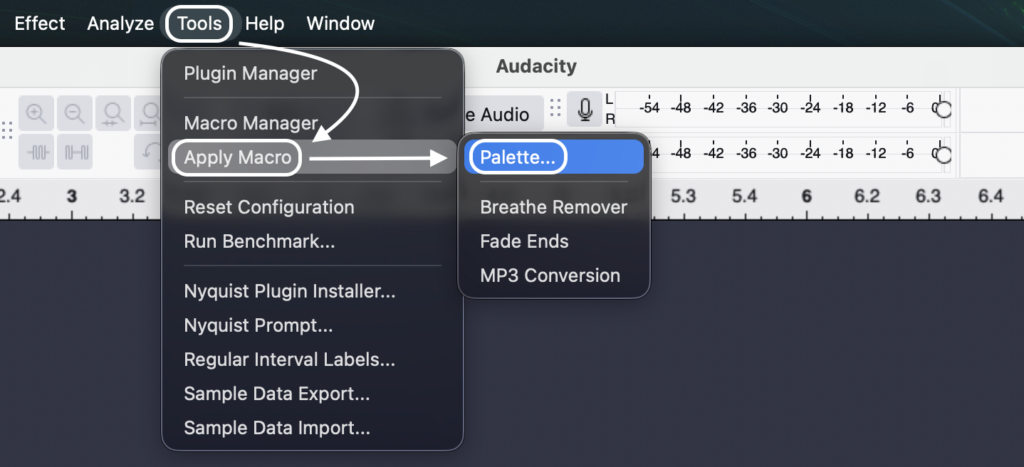Open the Tools menu
The image size is (1024, 467).
pos(200,23)
